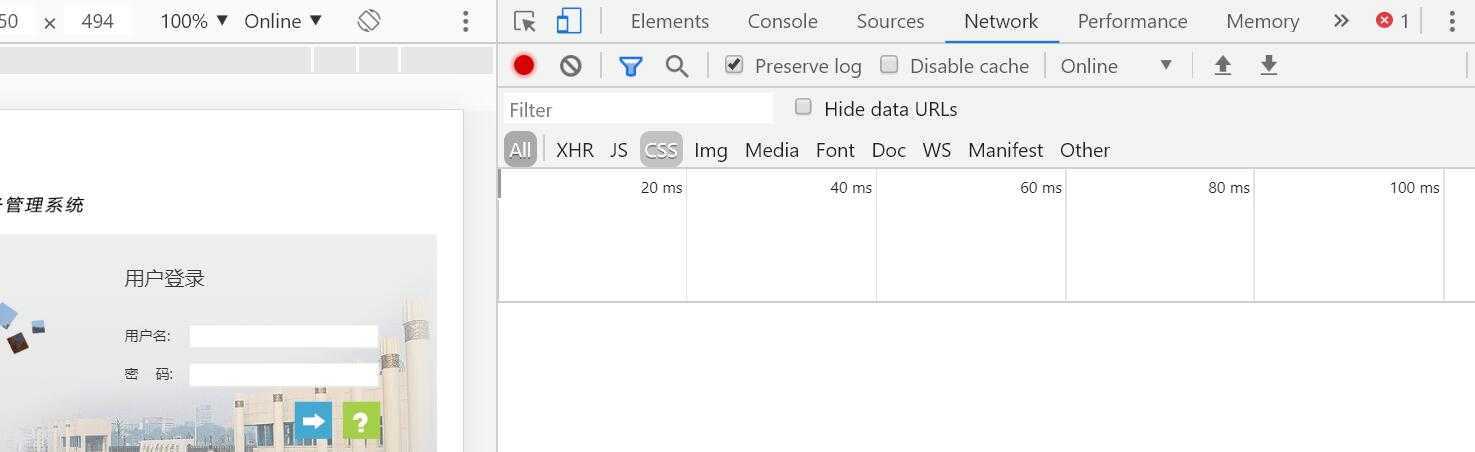Open the 100% zoom dropdown

195,21
